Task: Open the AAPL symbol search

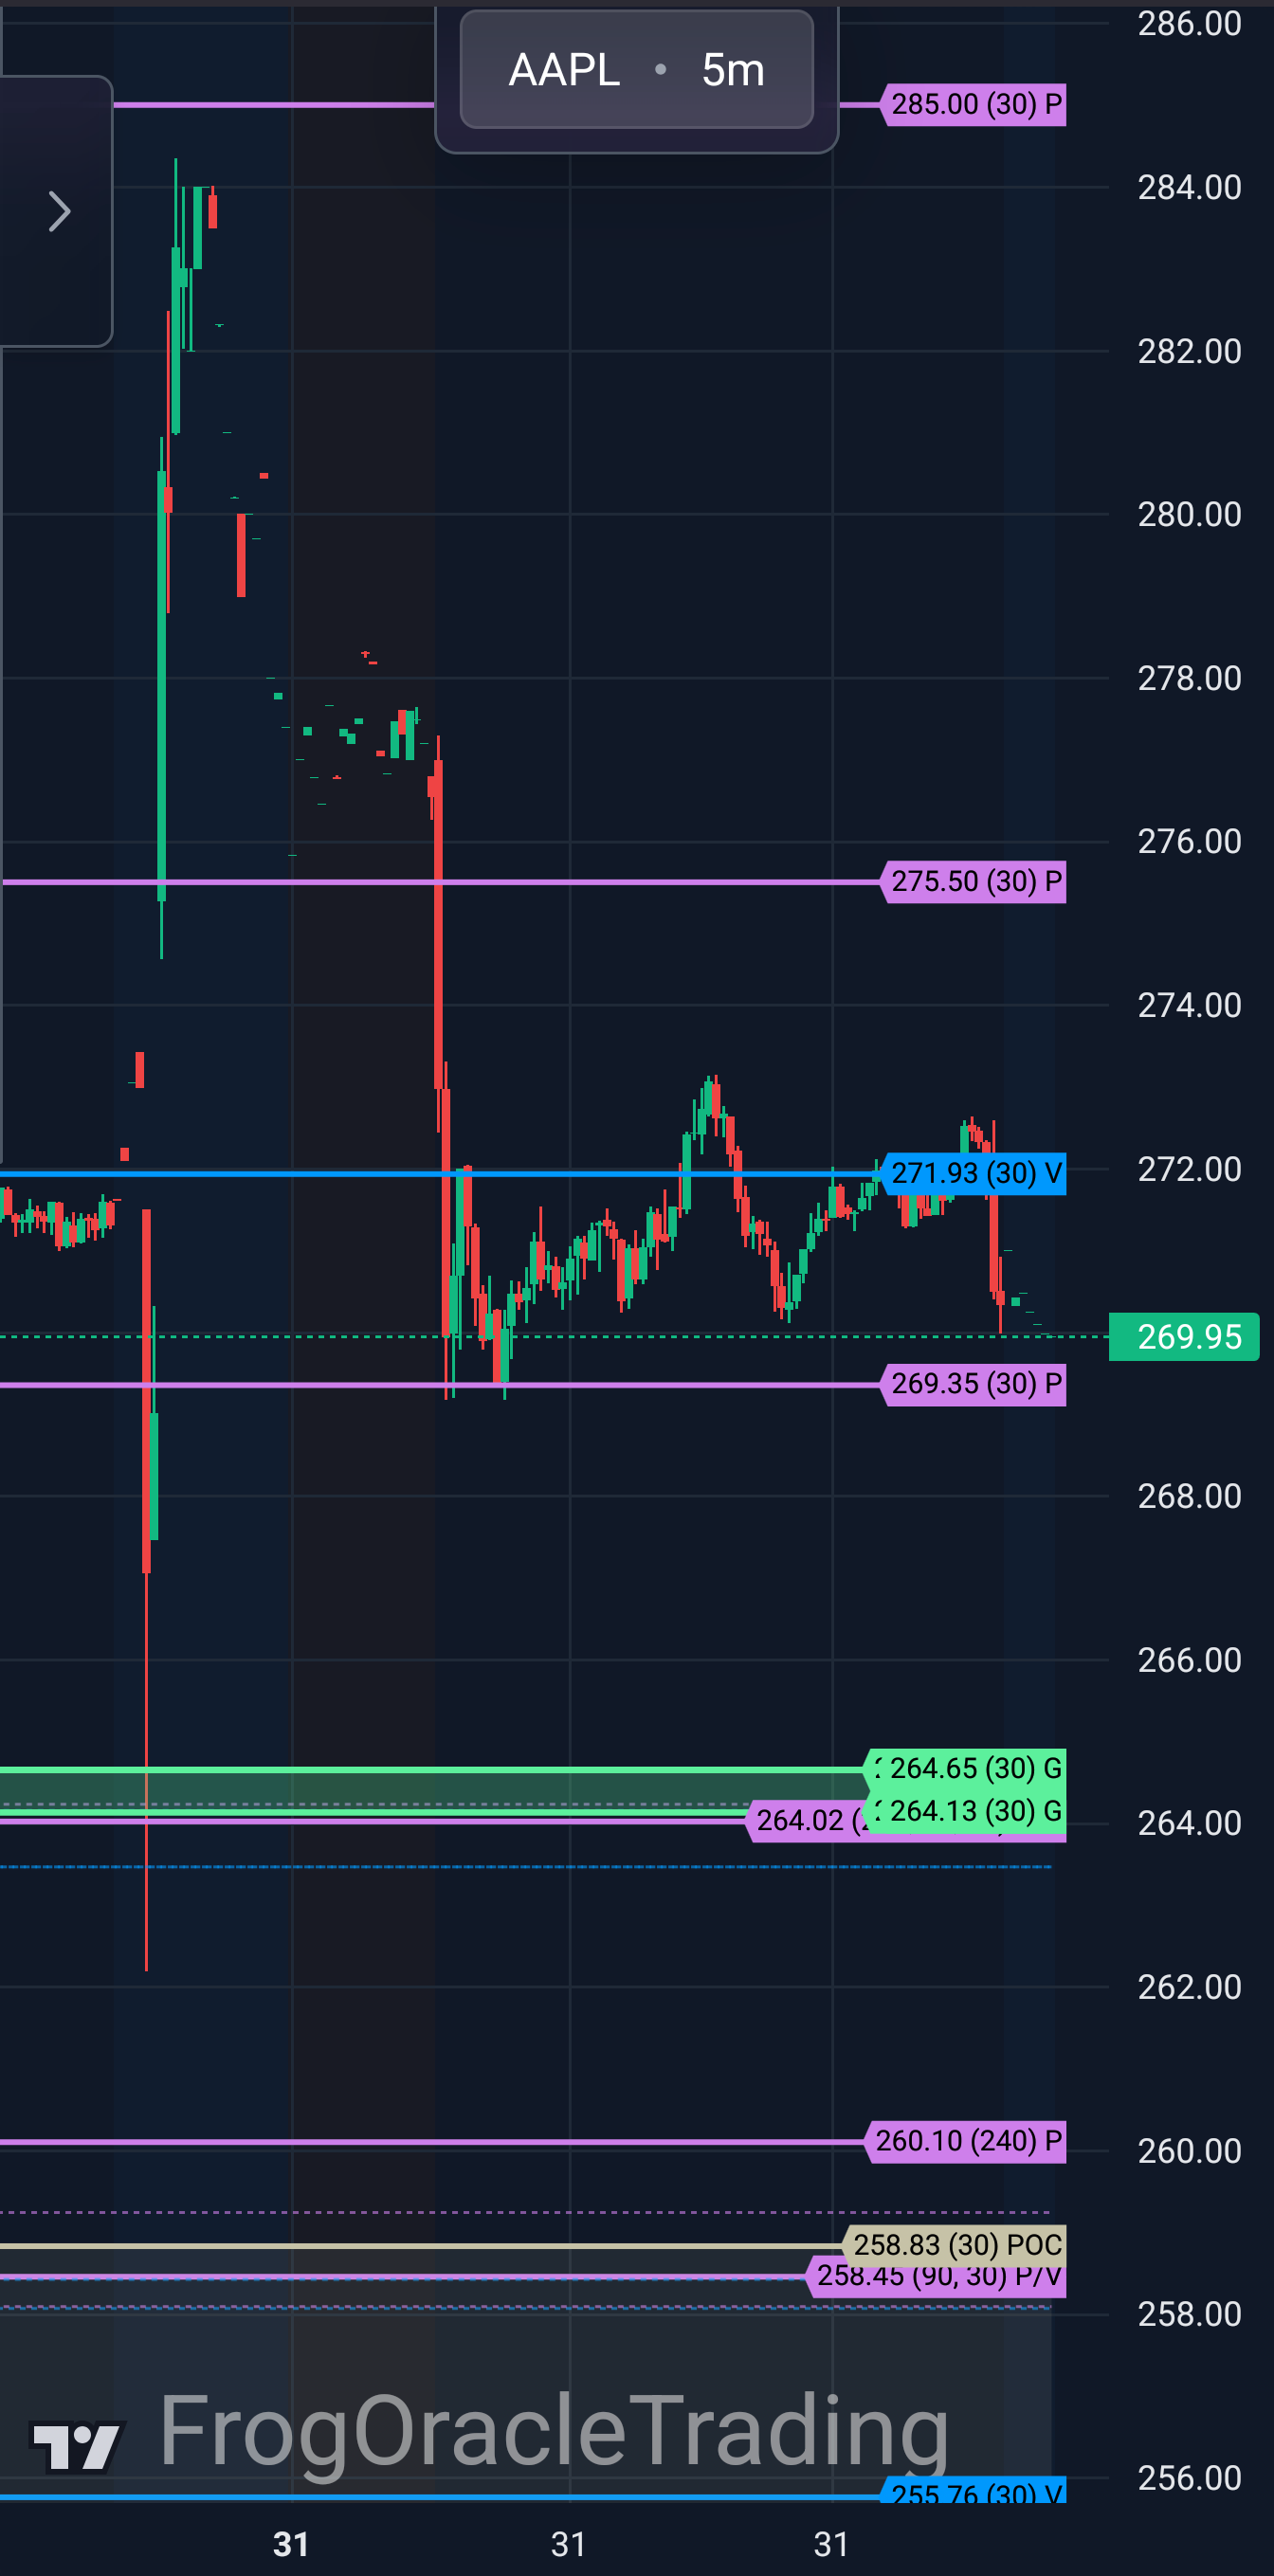Action: 564,70
